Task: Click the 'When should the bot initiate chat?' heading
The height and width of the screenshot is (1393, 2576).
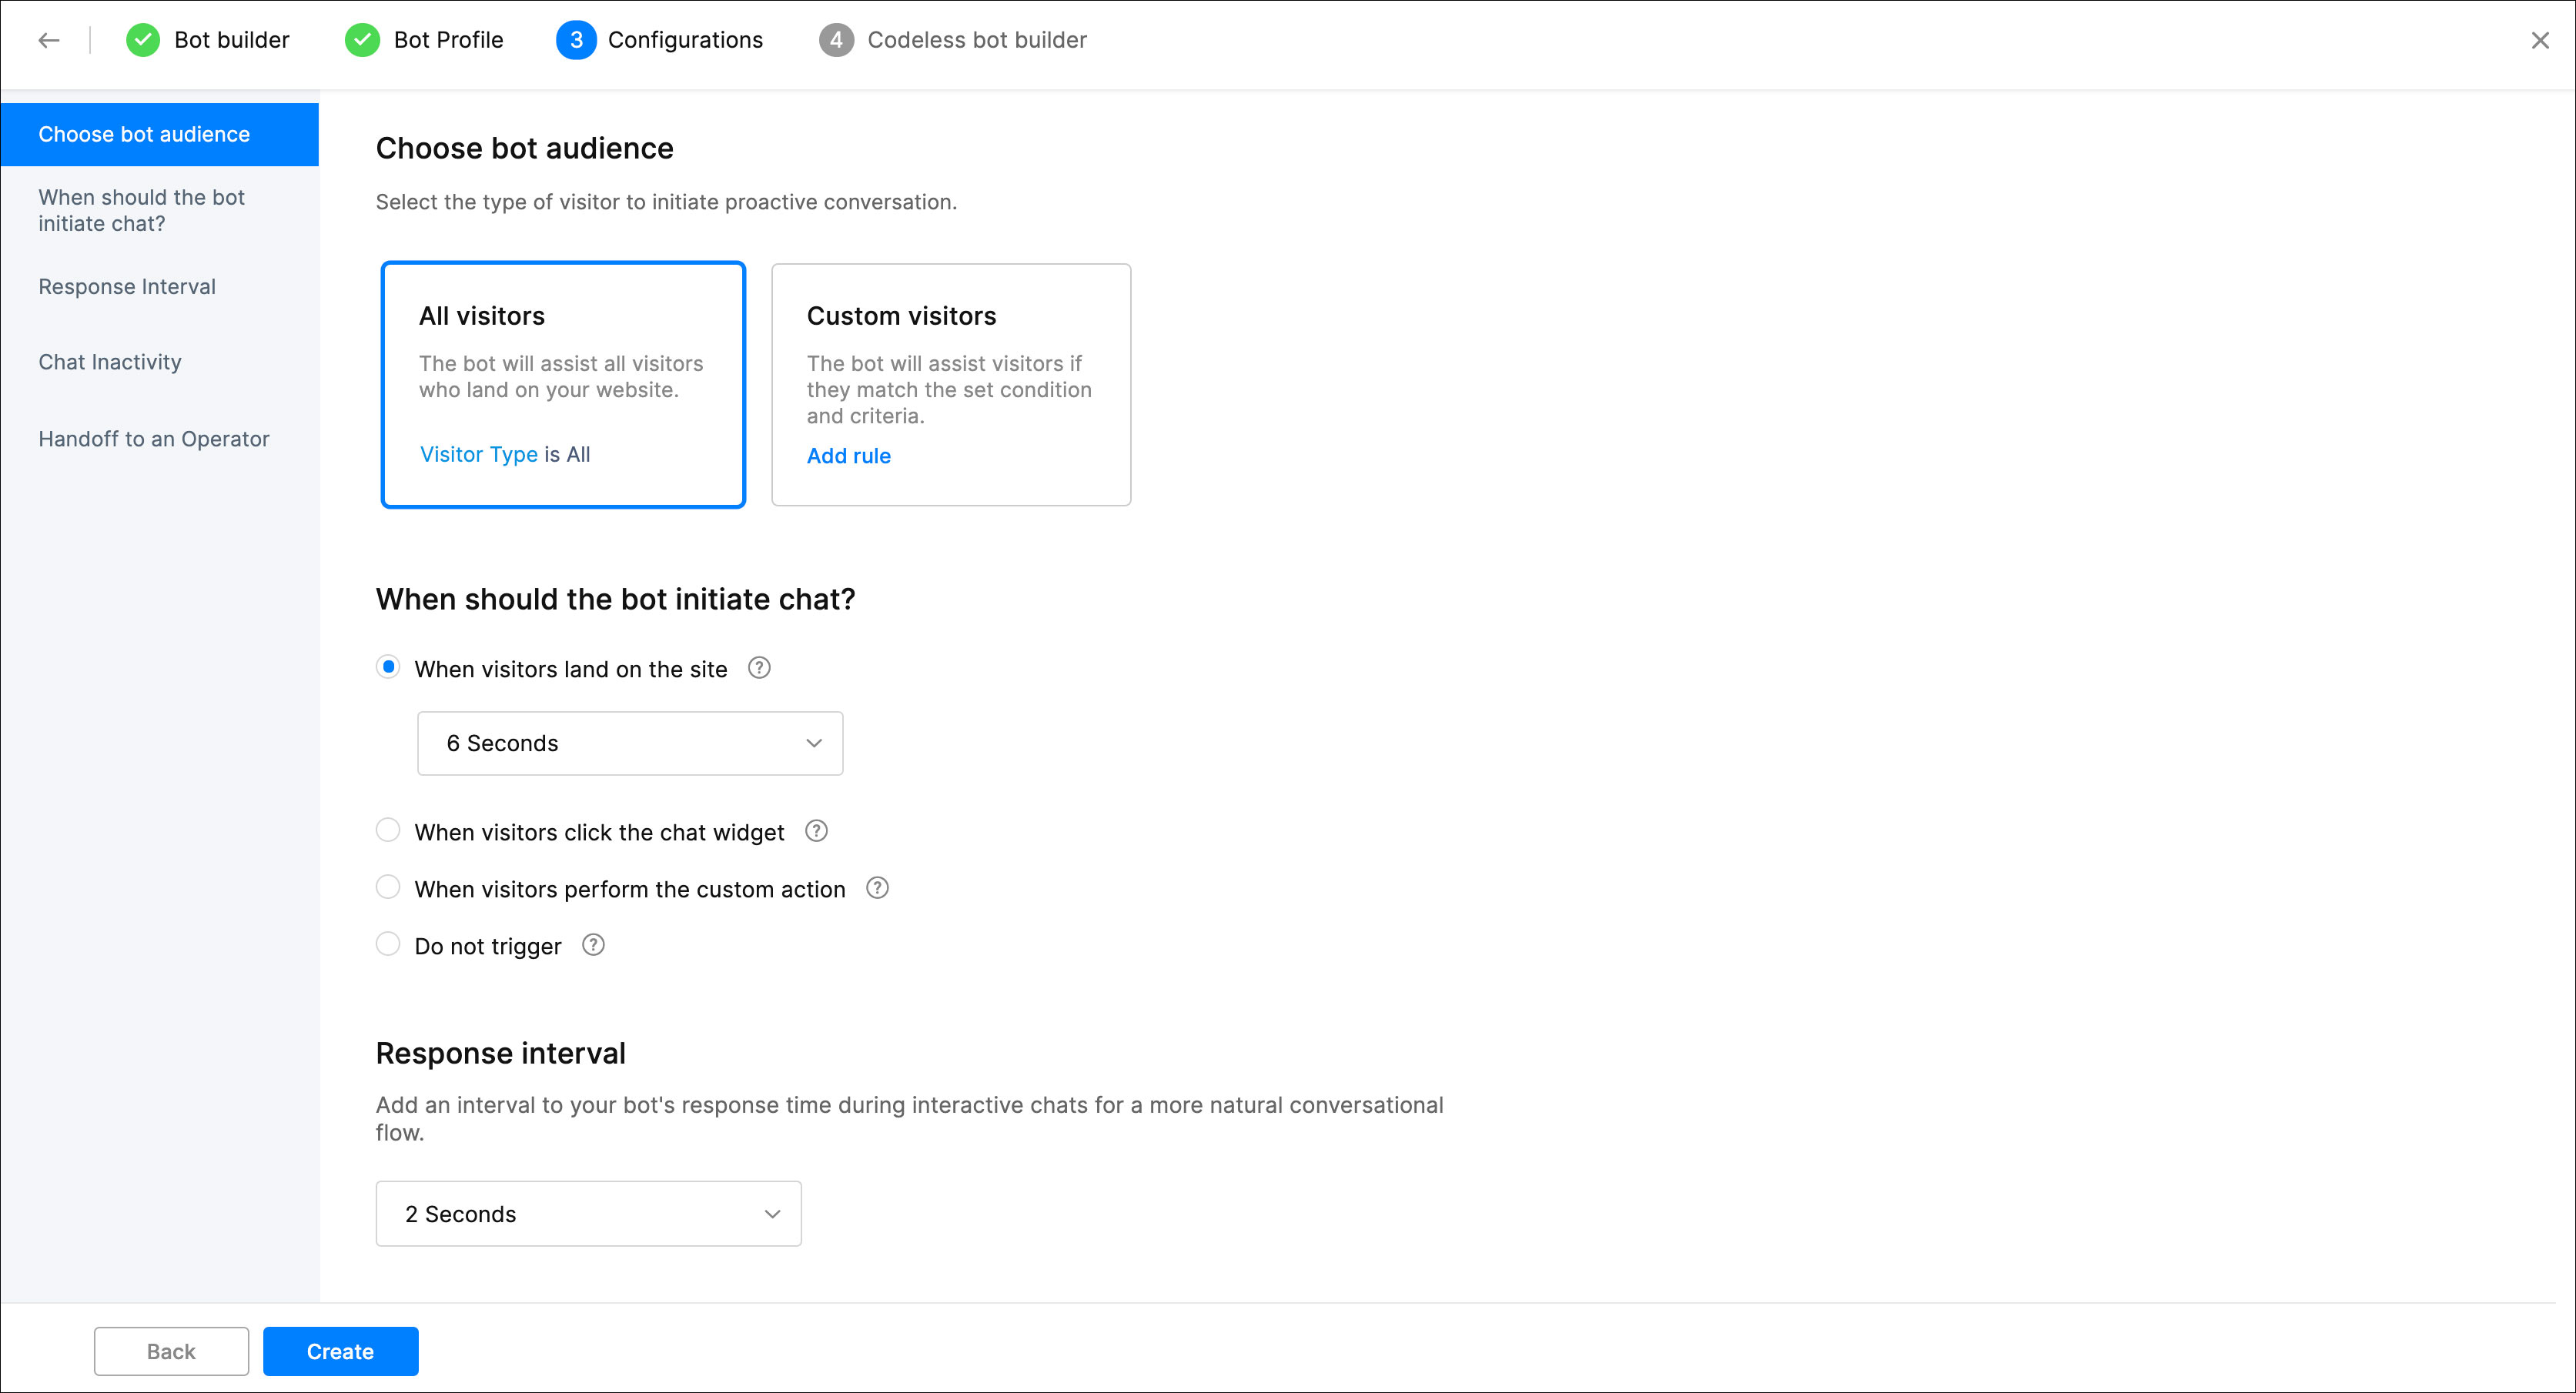Action: coord(615,599)
